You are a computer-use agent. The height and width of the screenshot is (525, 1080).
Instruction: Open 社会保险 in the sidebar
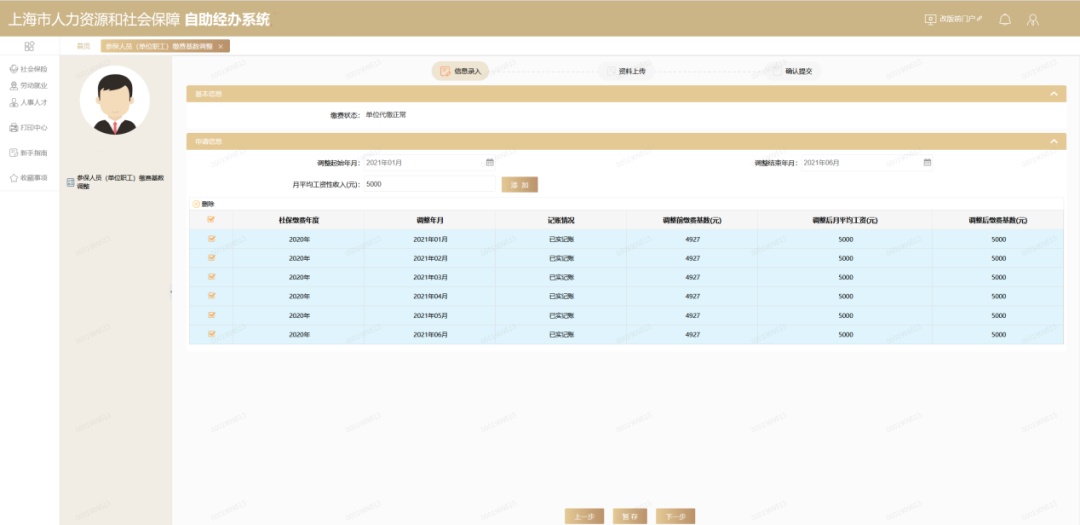click(29, 69)
